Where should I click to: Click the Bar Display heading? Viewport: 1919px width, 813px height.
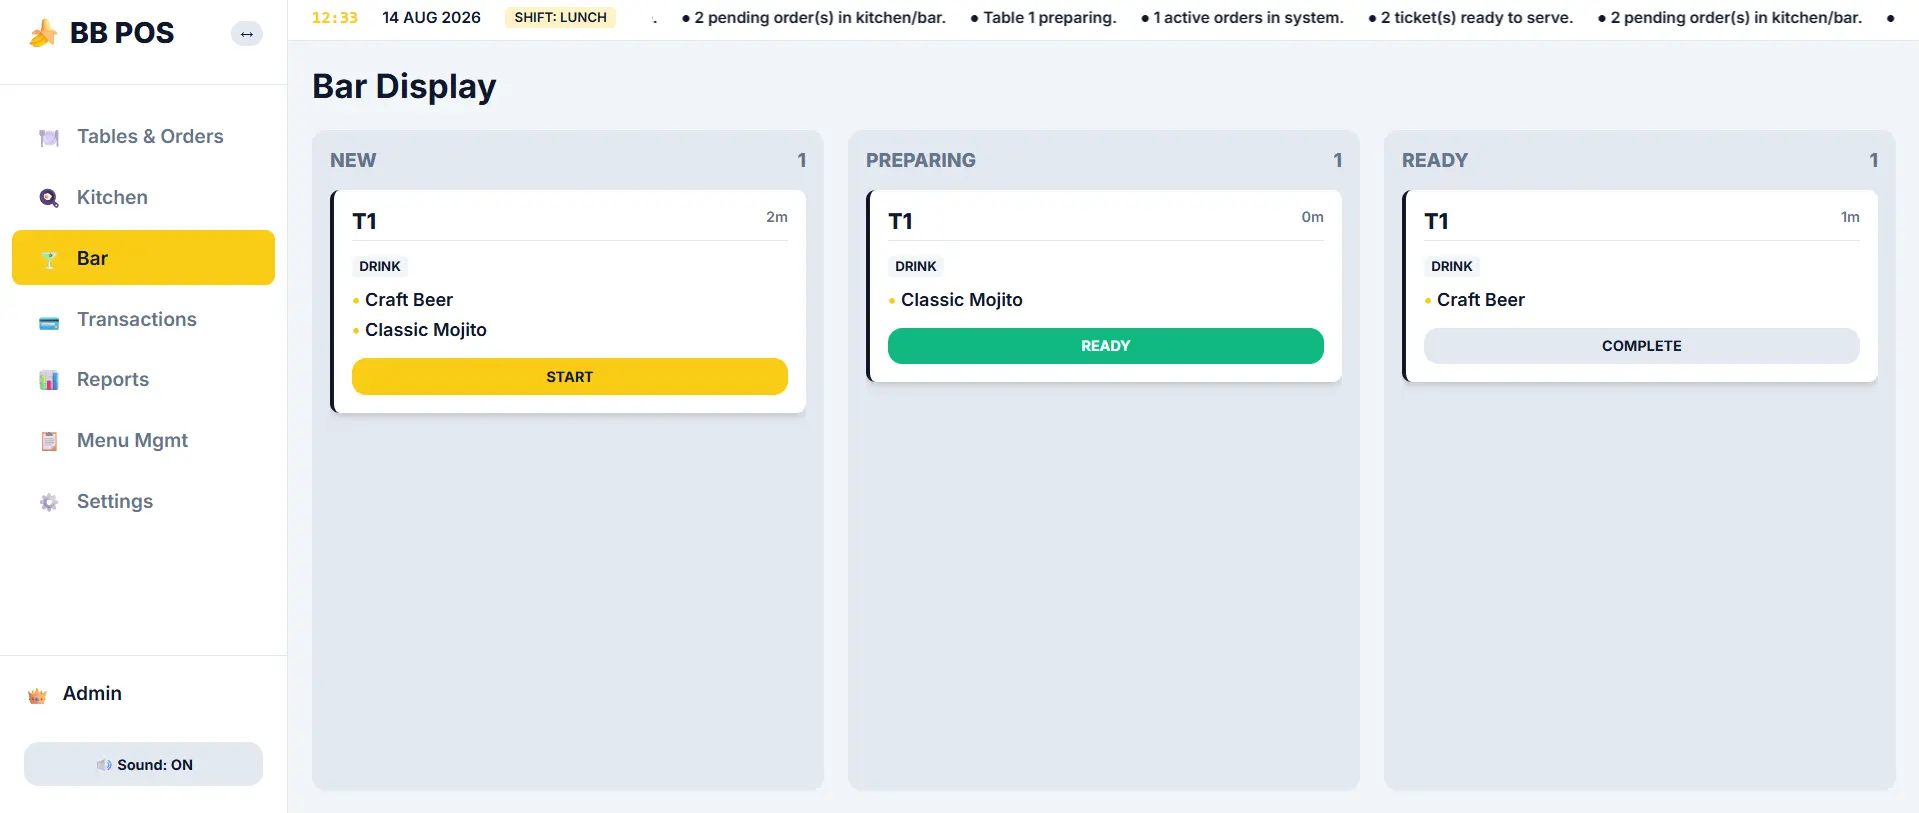(404, 86)
